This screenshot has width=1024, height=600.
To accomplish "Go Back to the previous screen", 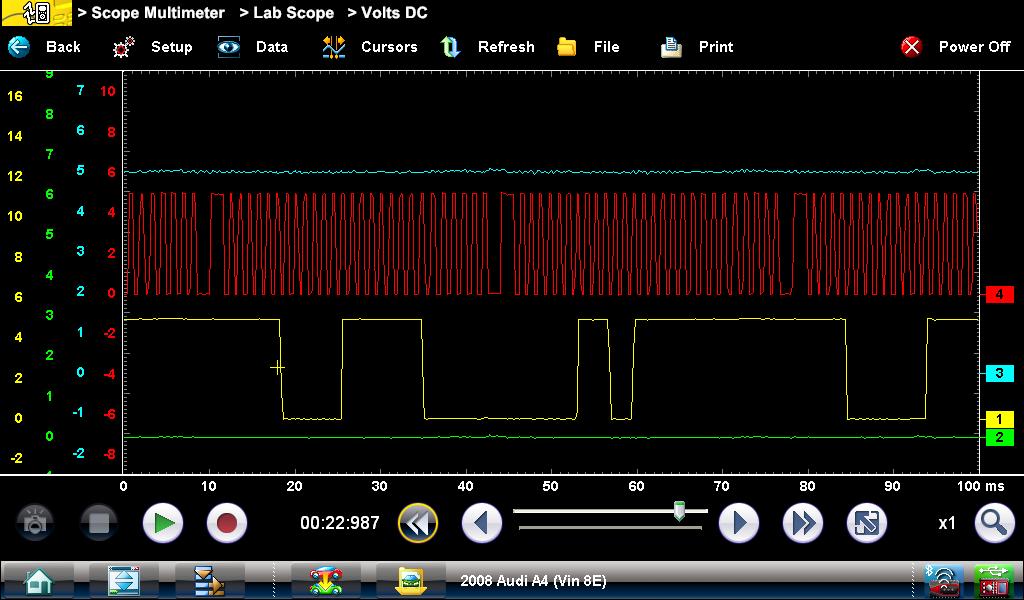I will [x=46, y=47].
